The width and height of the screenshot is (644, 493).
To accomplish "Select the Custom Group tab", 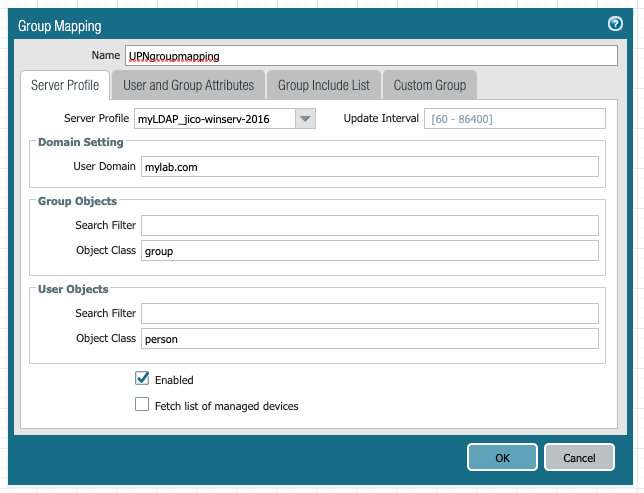I will [x=429, y=86].
